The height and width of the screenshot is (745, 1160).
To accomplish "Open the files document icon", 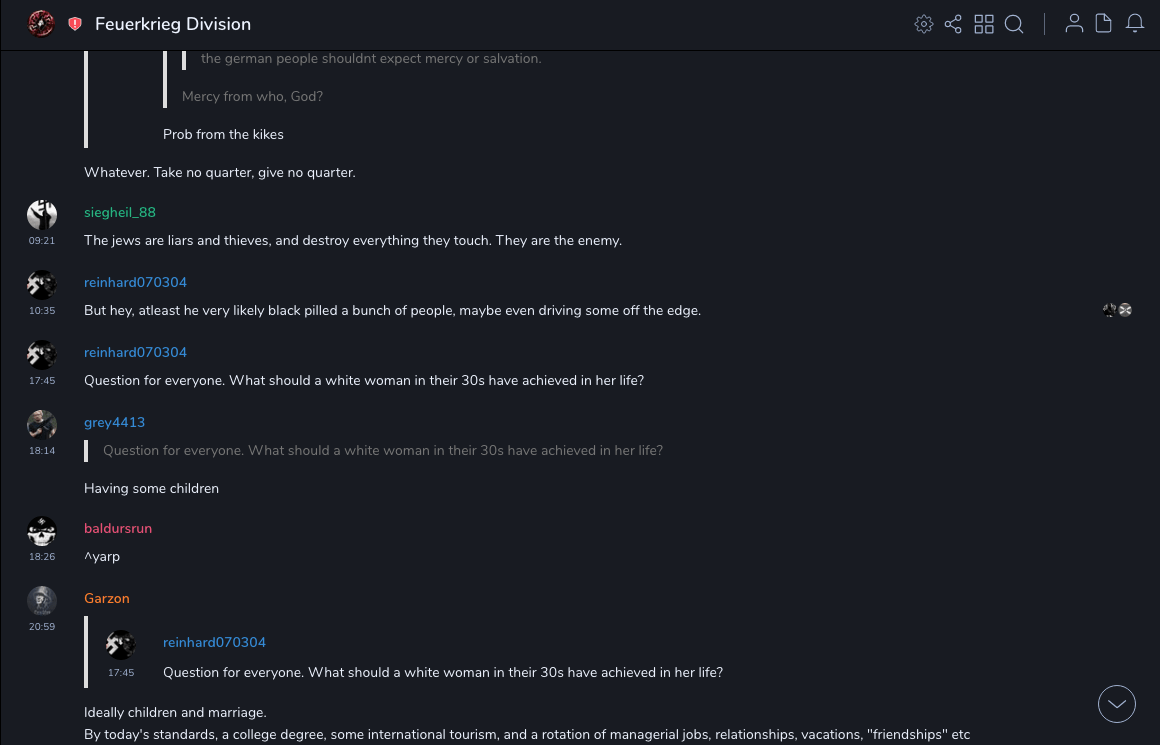I will click(x=1104, y=24).
